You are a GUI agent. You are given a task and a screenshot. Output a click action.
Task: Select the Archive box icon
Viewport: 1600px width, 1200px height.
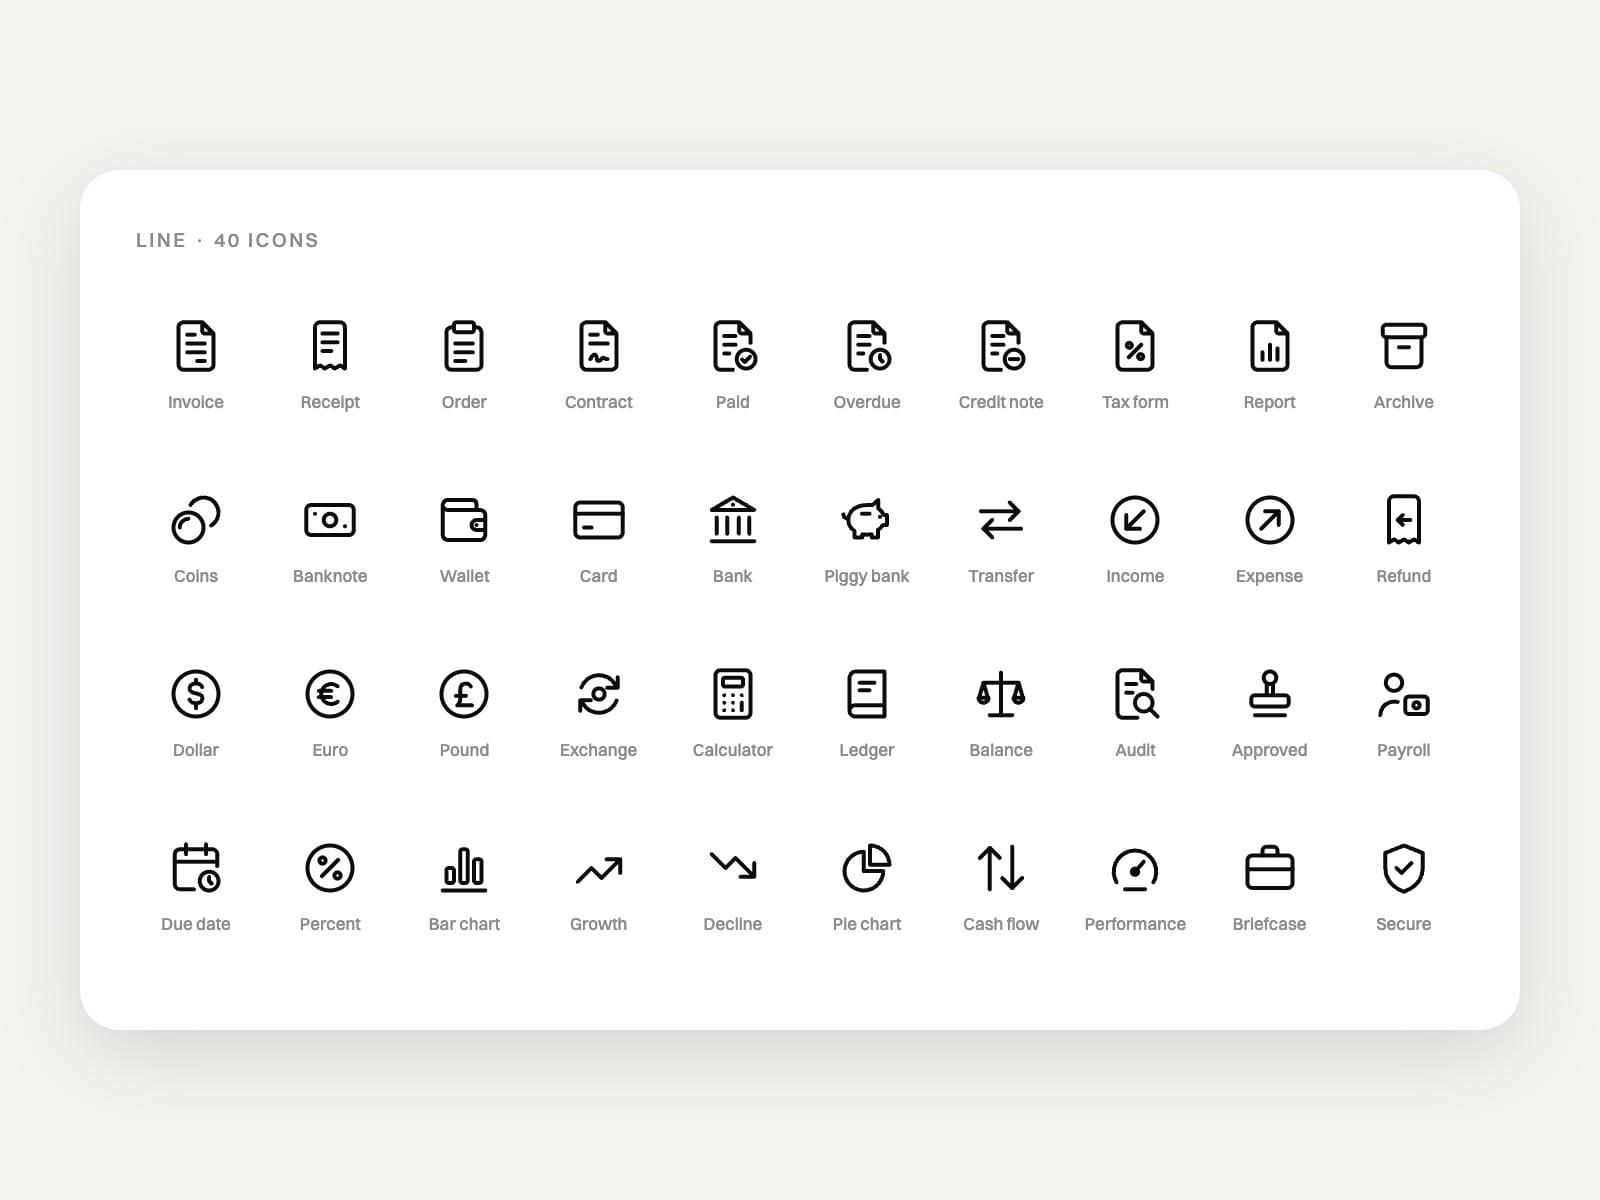coord(1403,346)
